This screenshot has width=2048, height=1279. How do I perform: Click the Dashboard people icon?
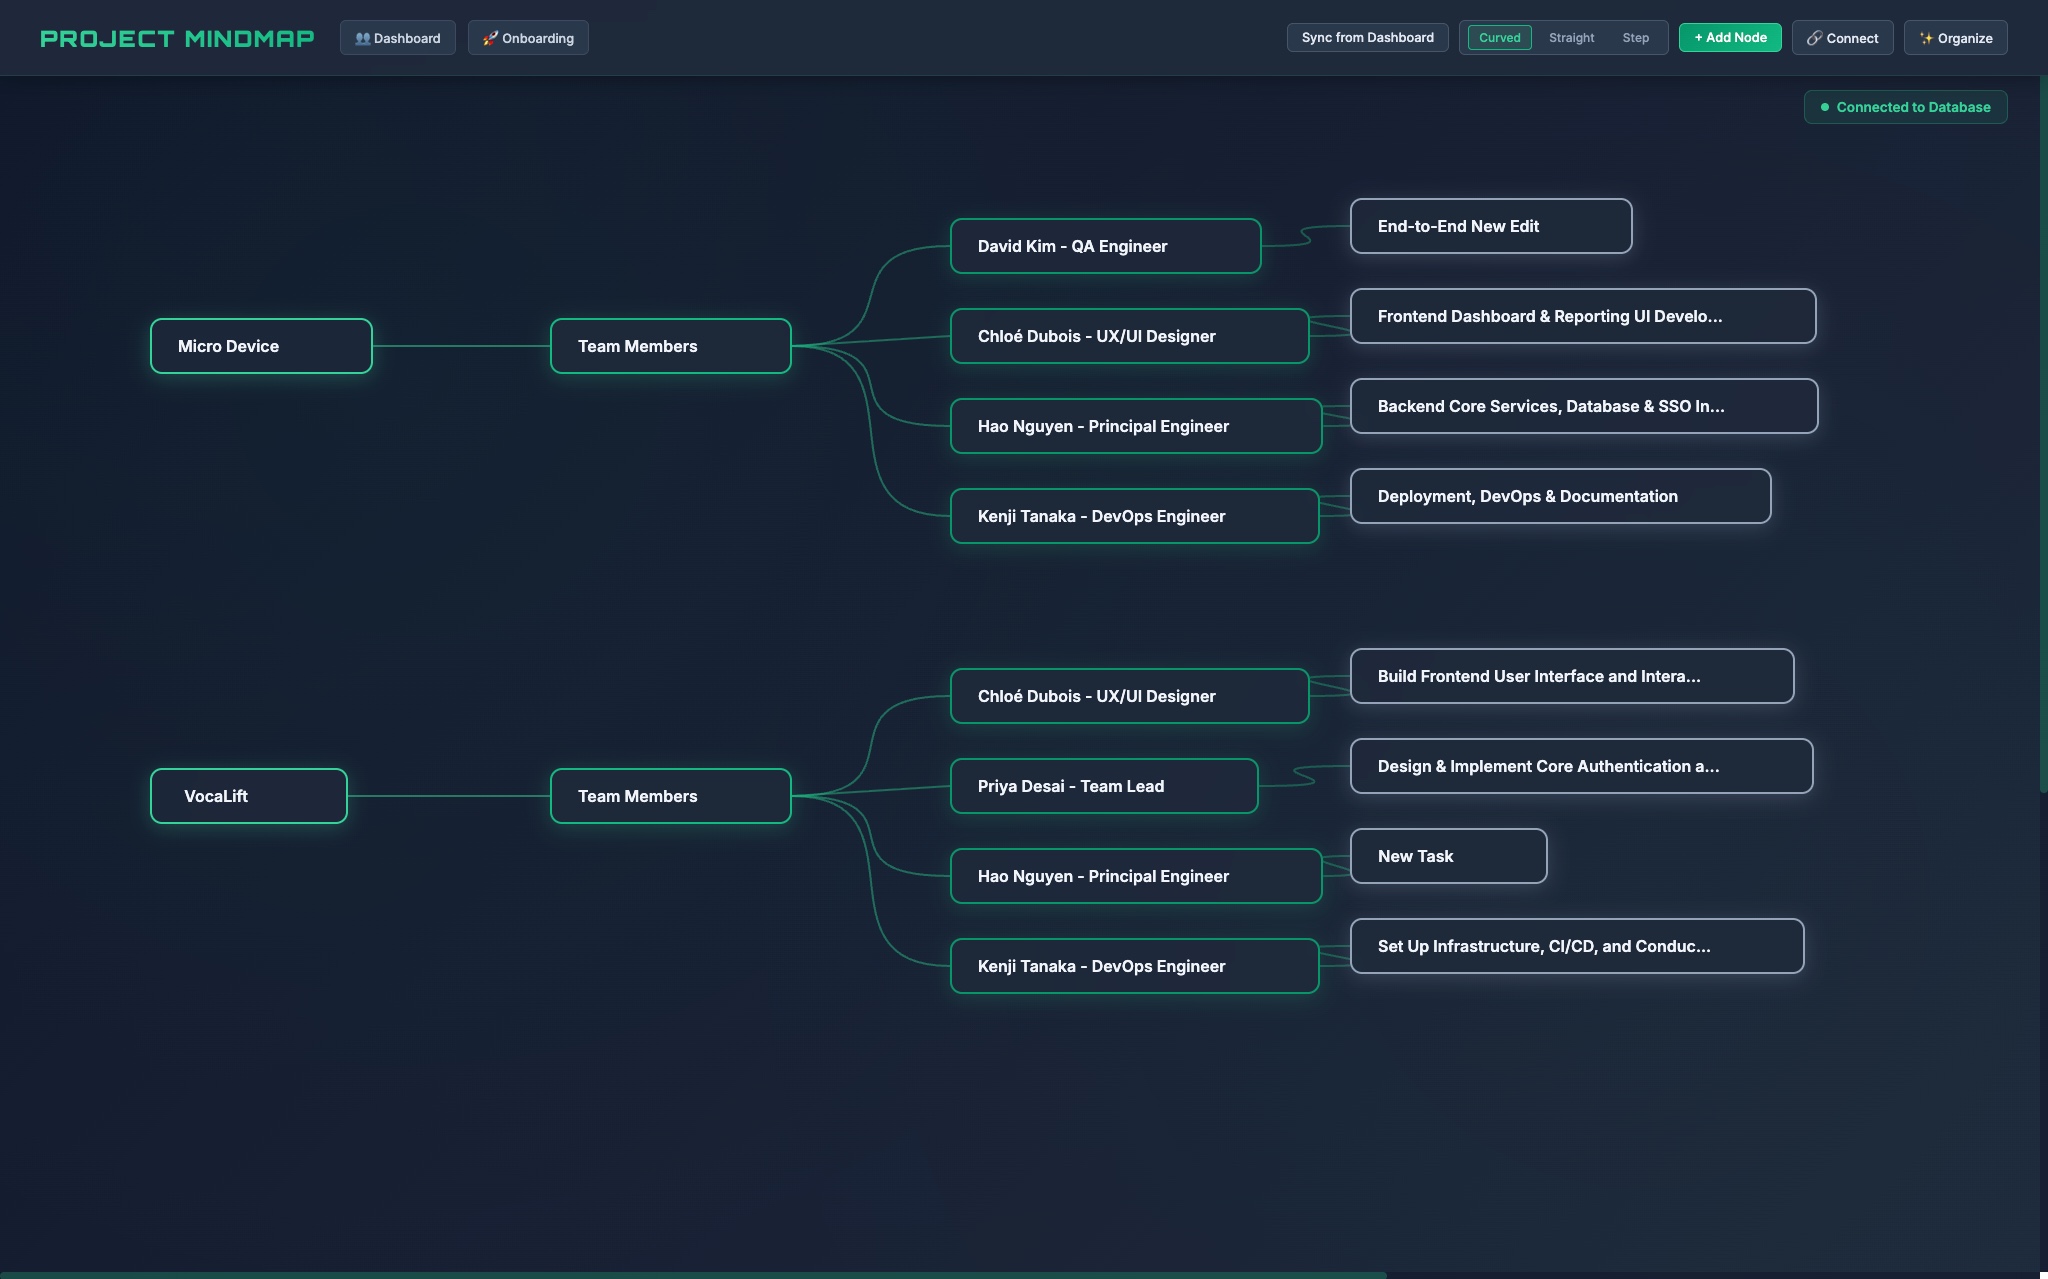pos(362,38)
